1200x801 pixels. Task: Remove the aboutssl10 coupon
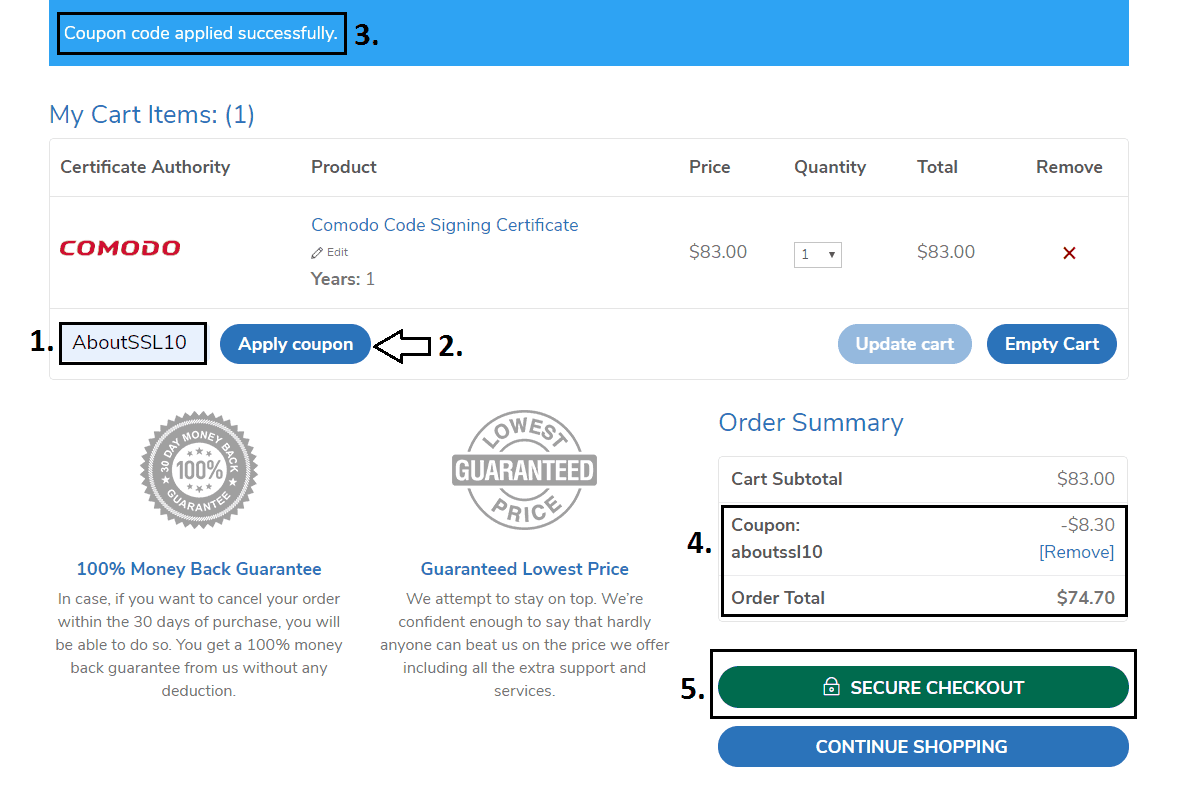coord(1077,552)
